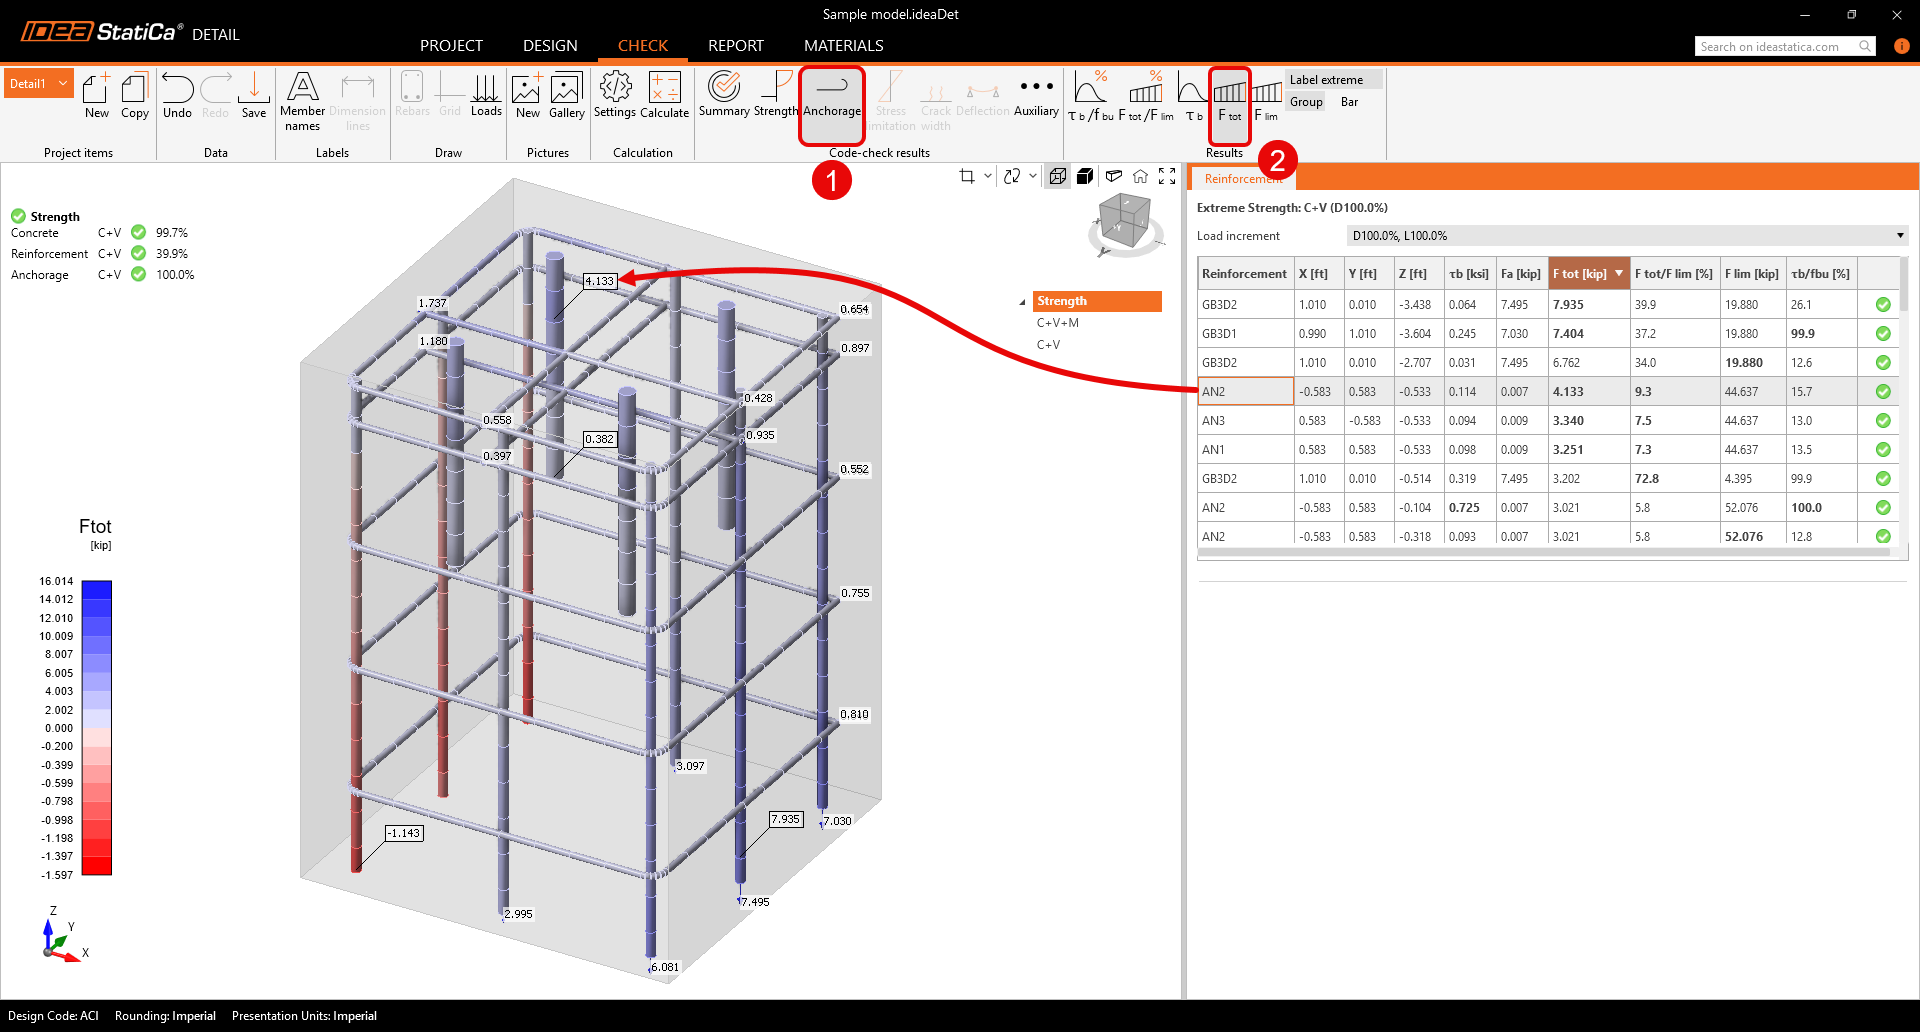This screenshot has height=1032, width=1920.
Task: Show Loads in the drawing
Action: (x=486, y=96)
